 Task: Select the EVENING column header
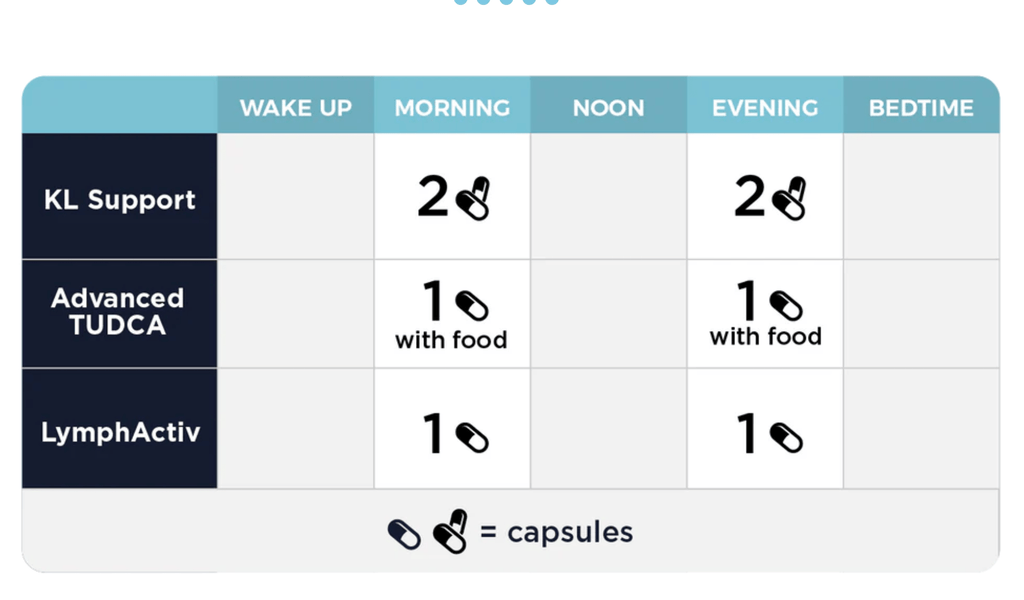(765, 108)
